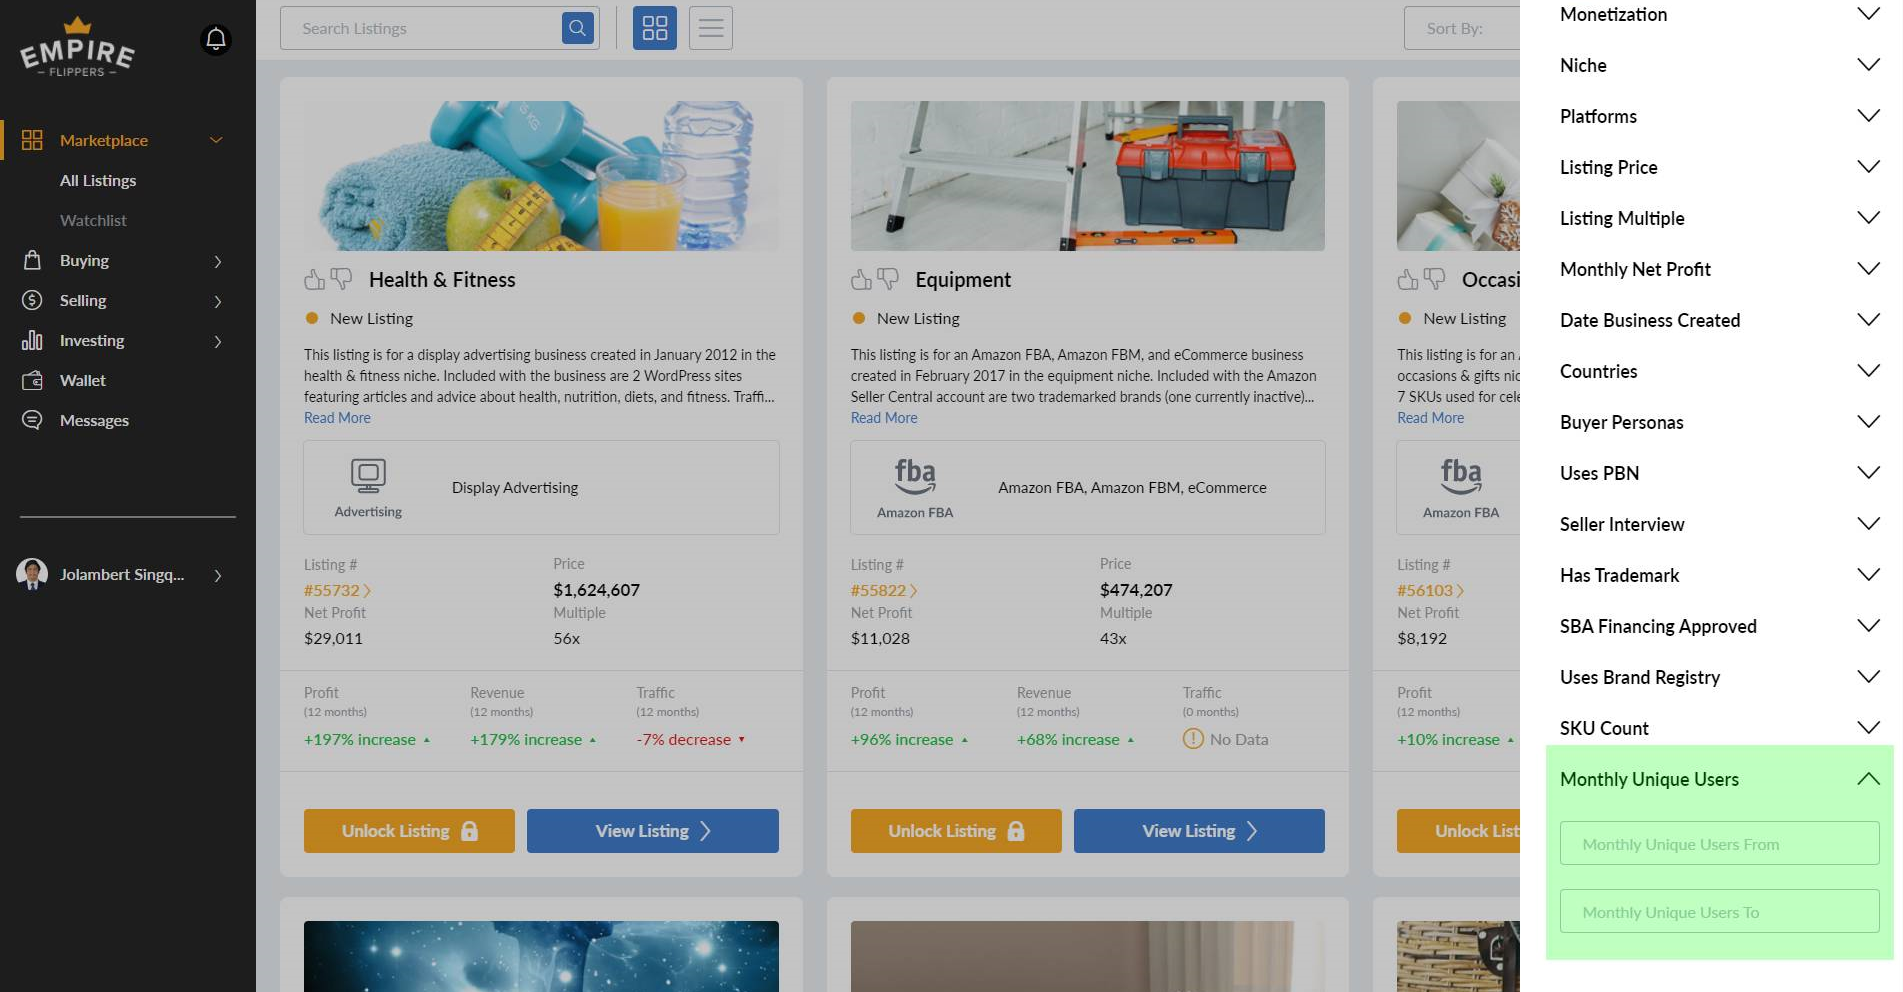The height and width of the screenshot is (992, 1903).
Task: Open listing #55822 link
Action: [x=884, y=590]
